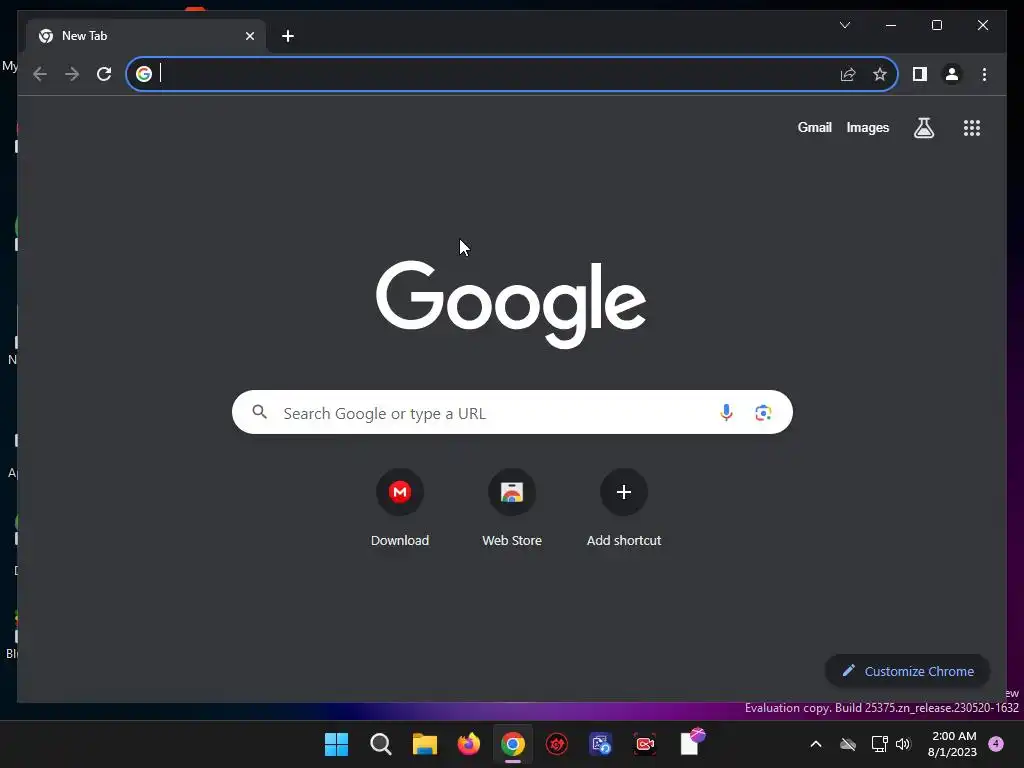
Task: Open the red camera recorder taskbar icon
Action: click(x=645, y=744)
